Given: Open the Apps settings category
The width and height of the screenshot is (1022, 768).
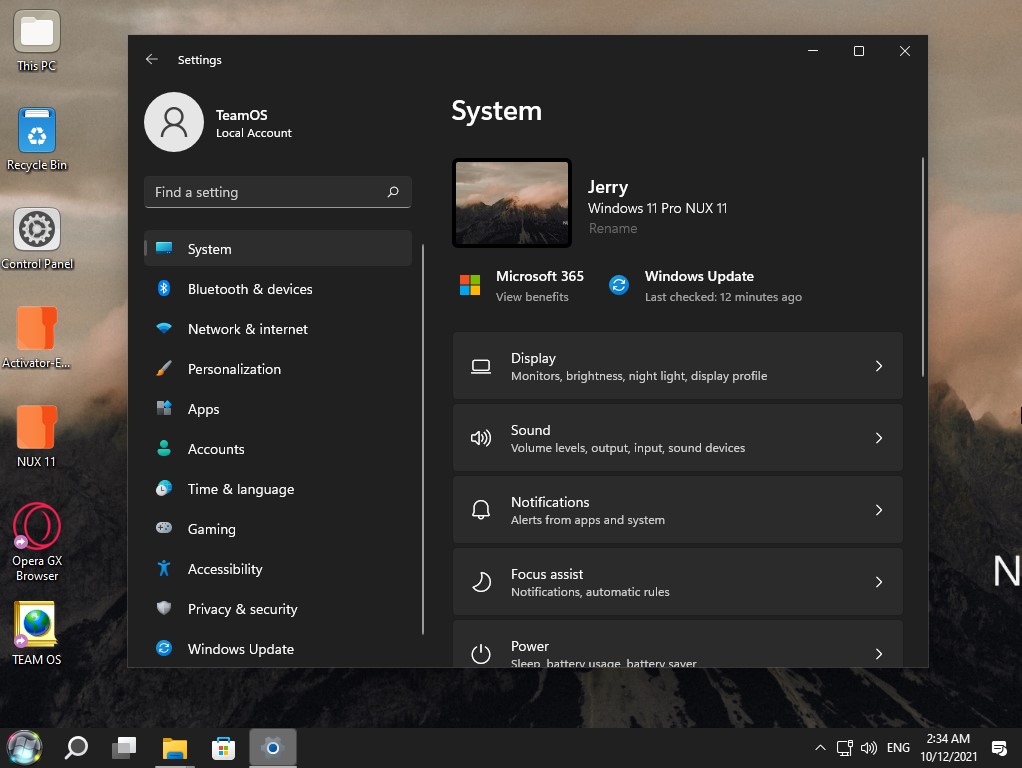Looking at the screenshot, I should pyautogui.click(x=278, y=409).
